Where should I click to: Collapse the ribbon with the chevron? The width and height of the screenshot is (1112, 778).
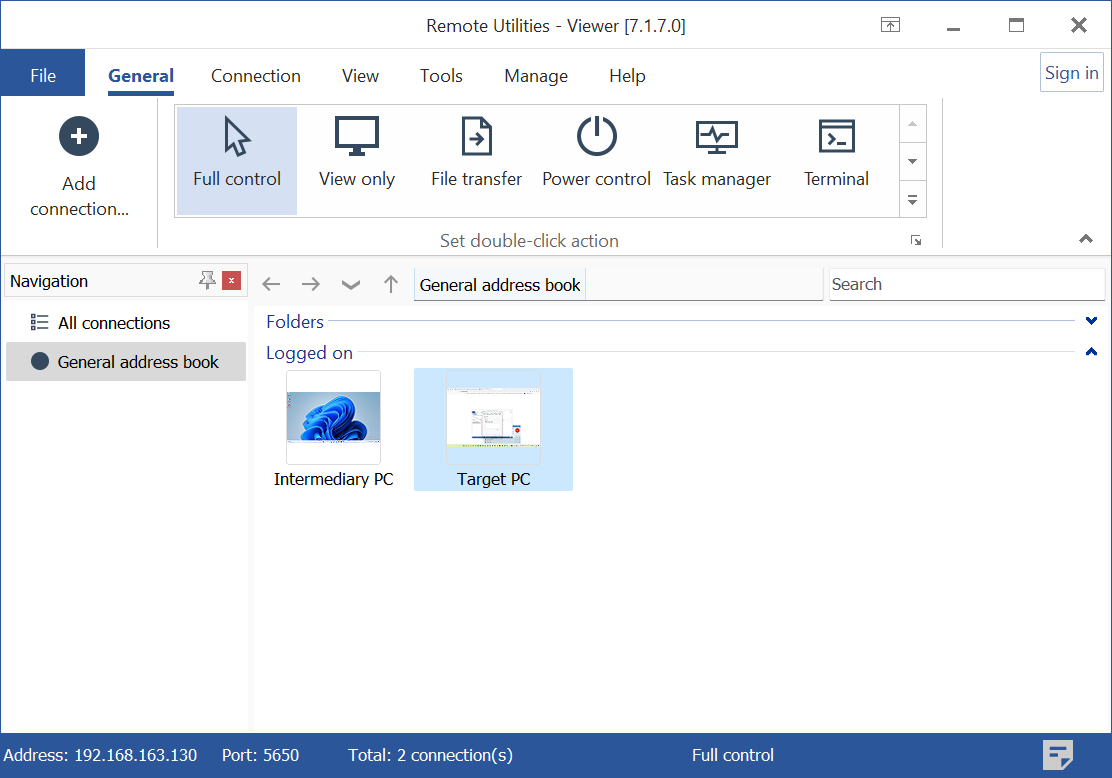(x=1086, y=239)
